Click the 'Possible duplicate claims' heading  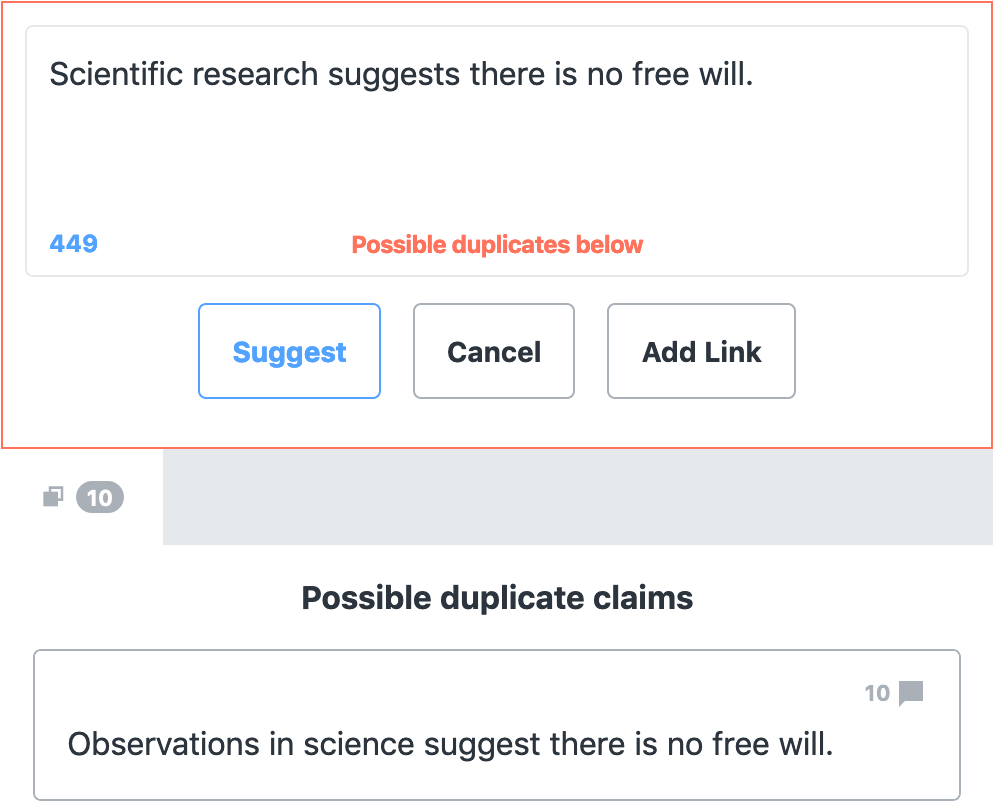click(x=497, y=598)
